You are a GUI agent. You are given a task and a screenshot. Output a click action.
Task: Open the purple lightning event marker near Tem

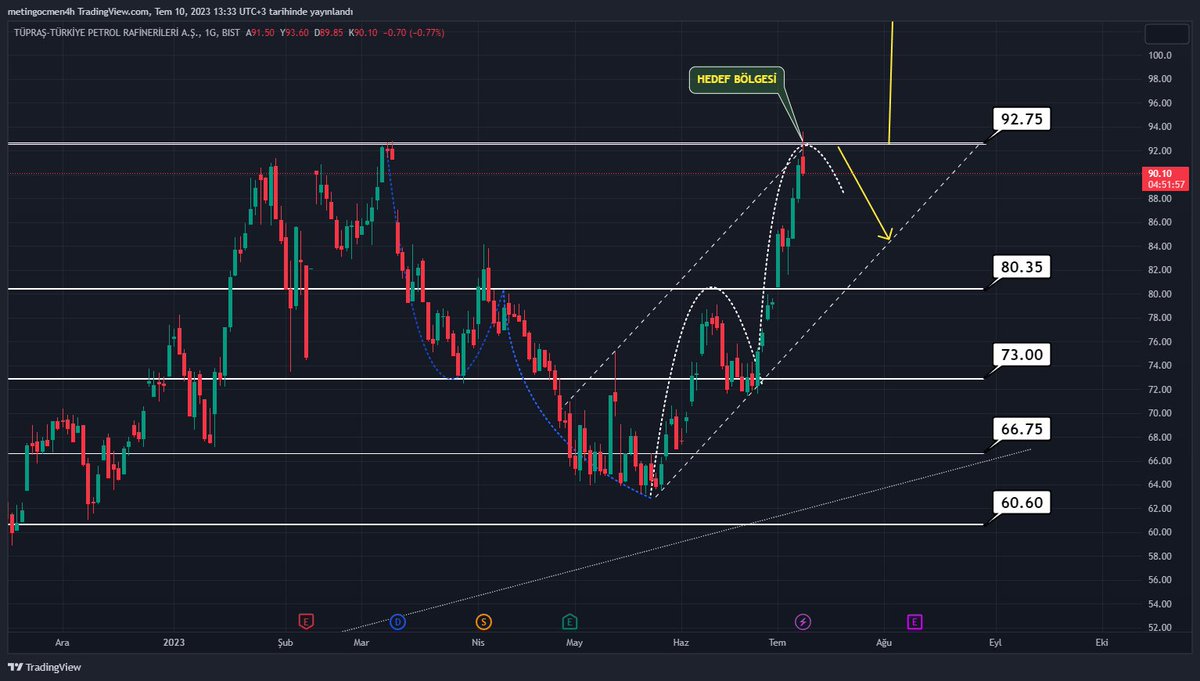803,622
